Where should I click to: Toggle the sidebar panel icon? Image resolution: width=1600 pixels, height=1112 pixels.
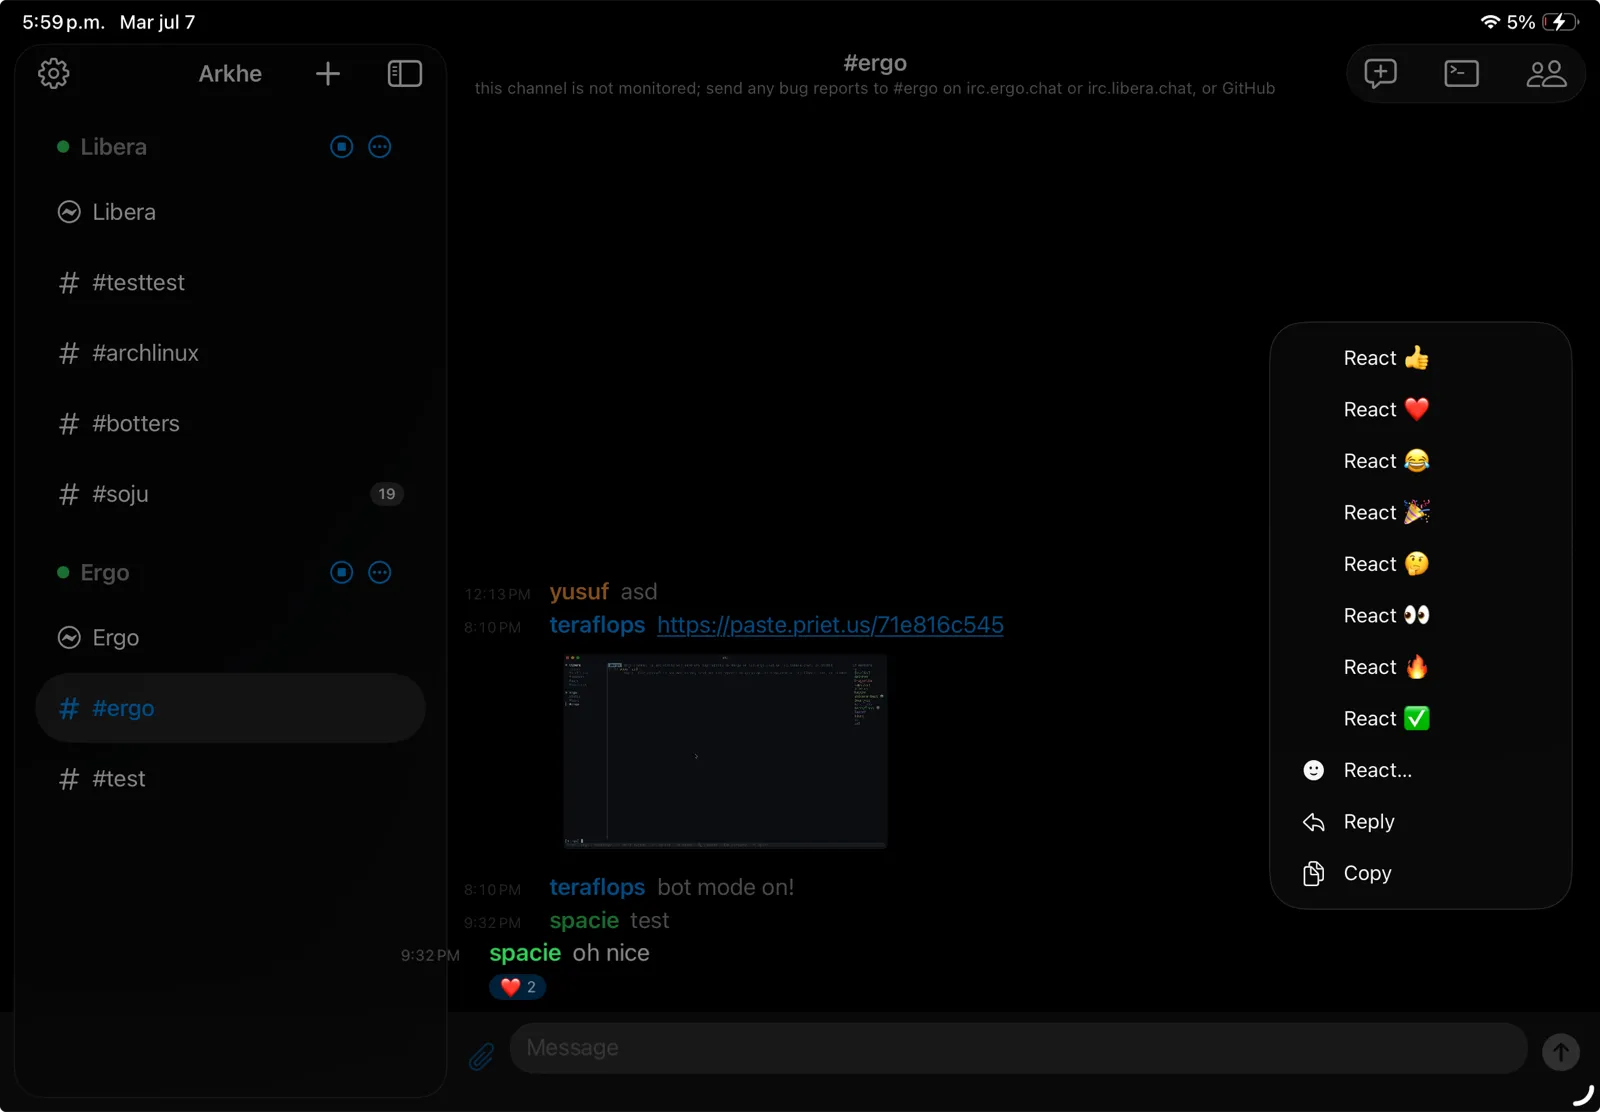pos(405,73)
